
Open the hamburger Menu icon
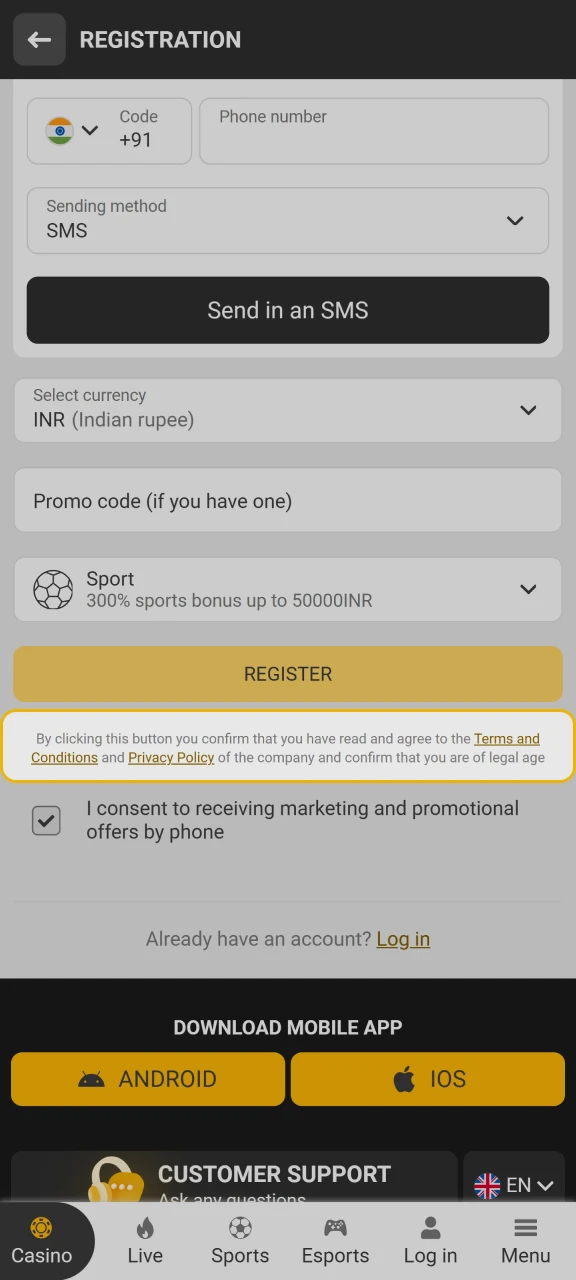[x=524, y=1227]
